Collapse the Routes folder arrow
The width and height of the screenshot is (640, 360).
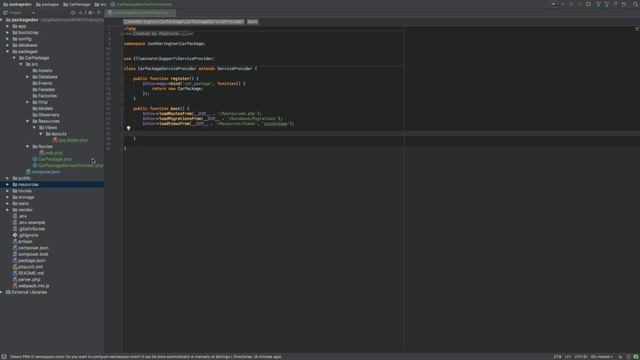(x=28, y=147)
